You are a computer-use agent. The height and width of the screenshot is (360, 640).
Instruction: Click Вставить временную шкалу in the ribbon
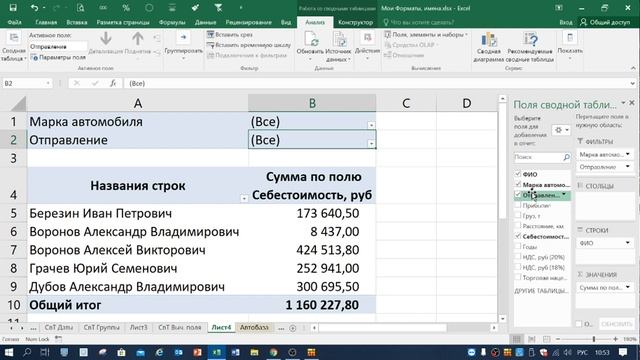point(249,45)
